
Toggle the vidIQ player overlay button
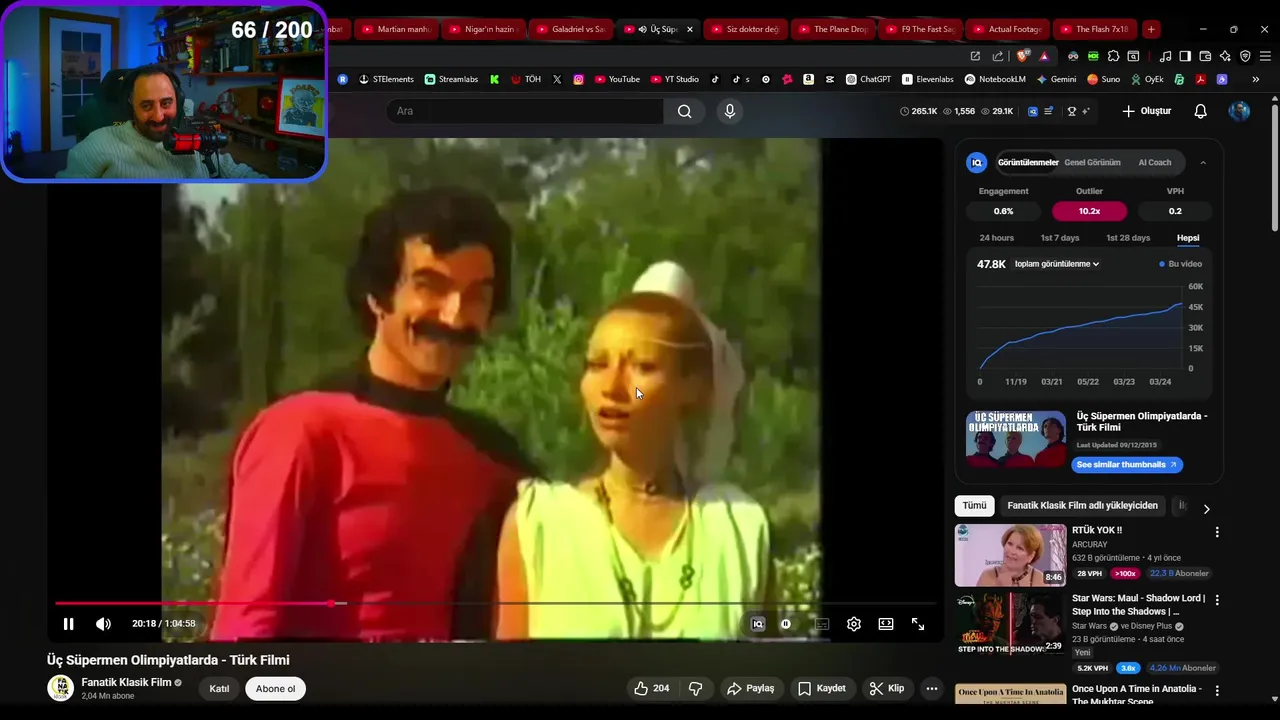758,624
